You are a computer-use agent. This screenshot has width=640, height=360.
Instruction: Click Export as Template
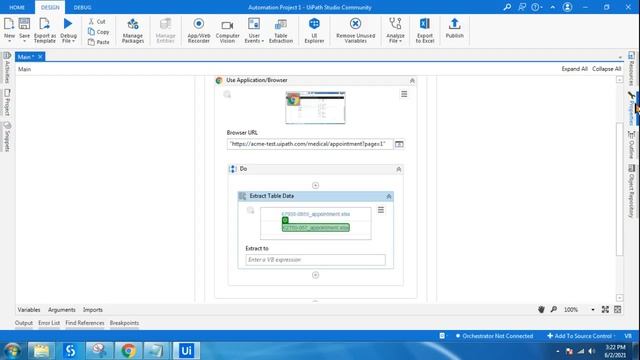pos(44,30)
